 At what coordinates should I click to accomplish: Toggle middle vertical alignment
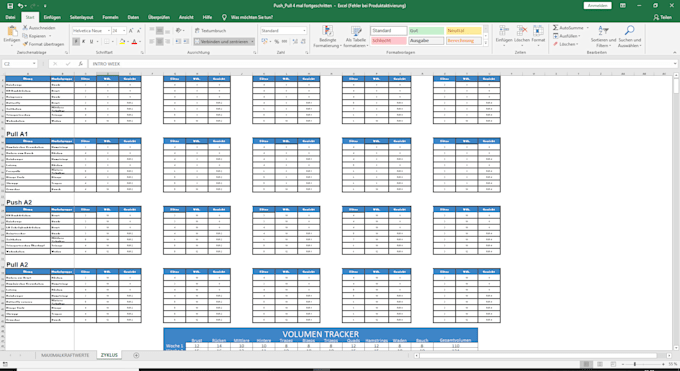(x=160, y=31)
